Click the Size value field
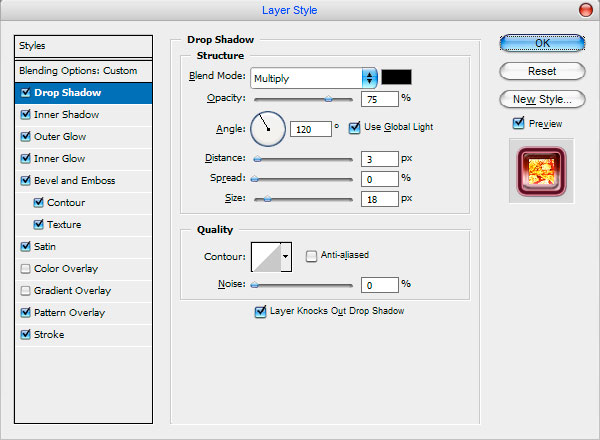 click(x=380, y=199)
